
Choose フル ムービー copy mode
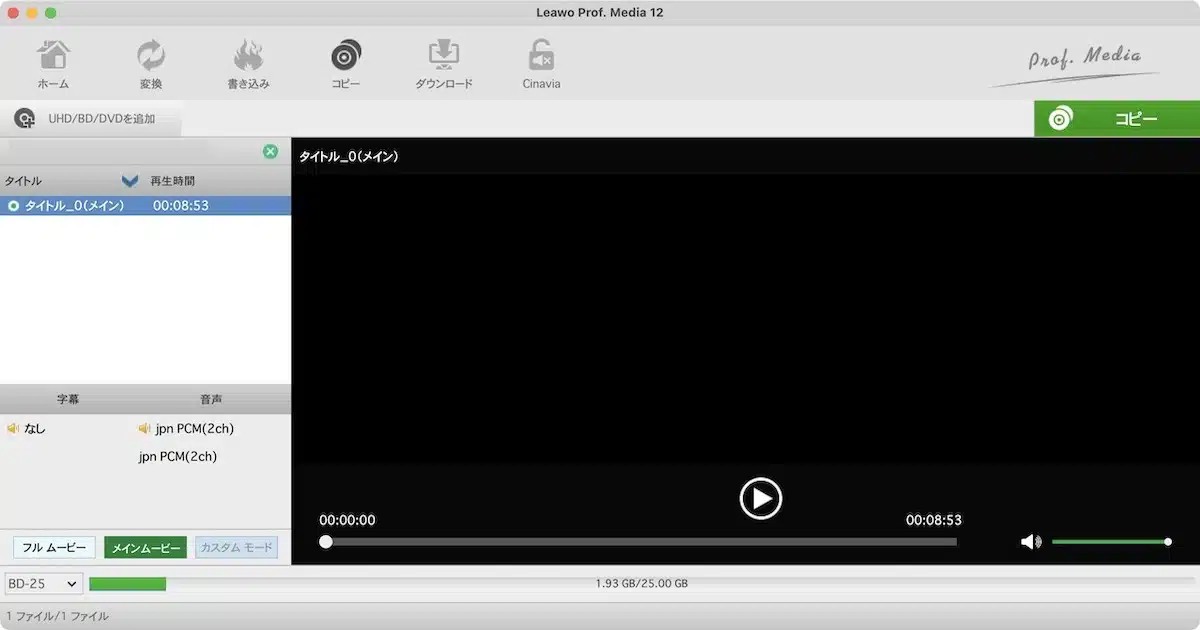coord(54,548)
